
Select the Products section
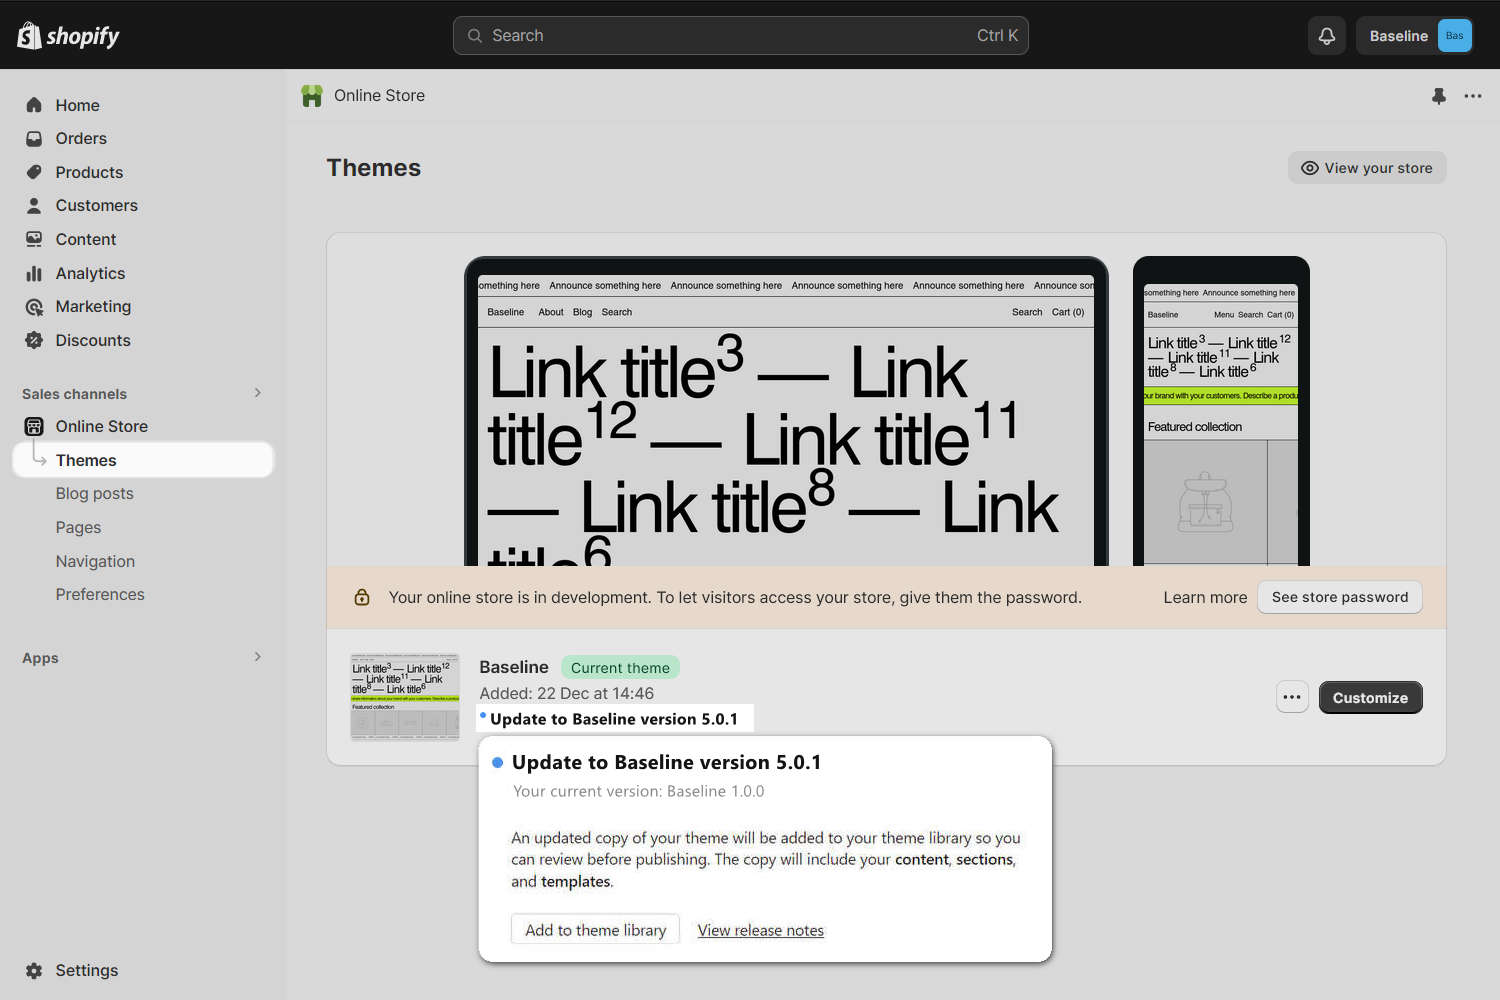(x=88, y=172)
